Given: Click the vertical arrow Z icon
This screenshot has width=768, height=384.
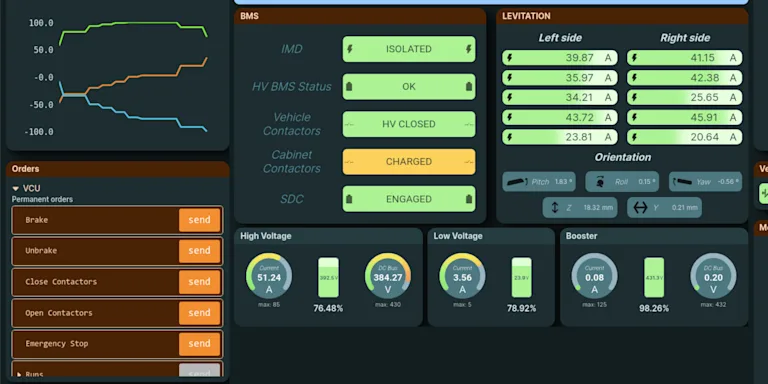Looking at the screenshot, I should [x=555, y=208].
